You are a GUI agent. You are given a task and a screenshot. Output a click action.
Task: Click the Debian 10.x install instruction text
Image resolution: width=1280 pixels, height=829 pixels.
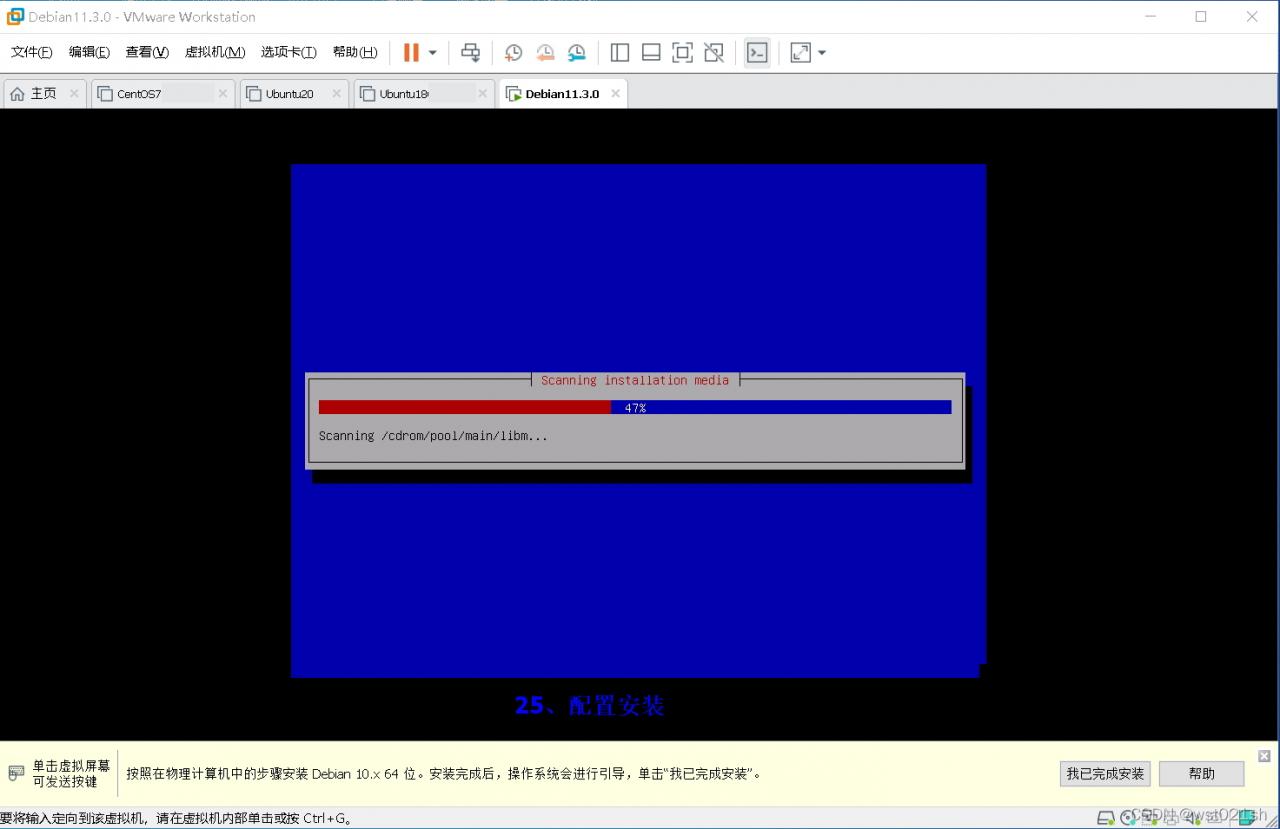(444, 774)
